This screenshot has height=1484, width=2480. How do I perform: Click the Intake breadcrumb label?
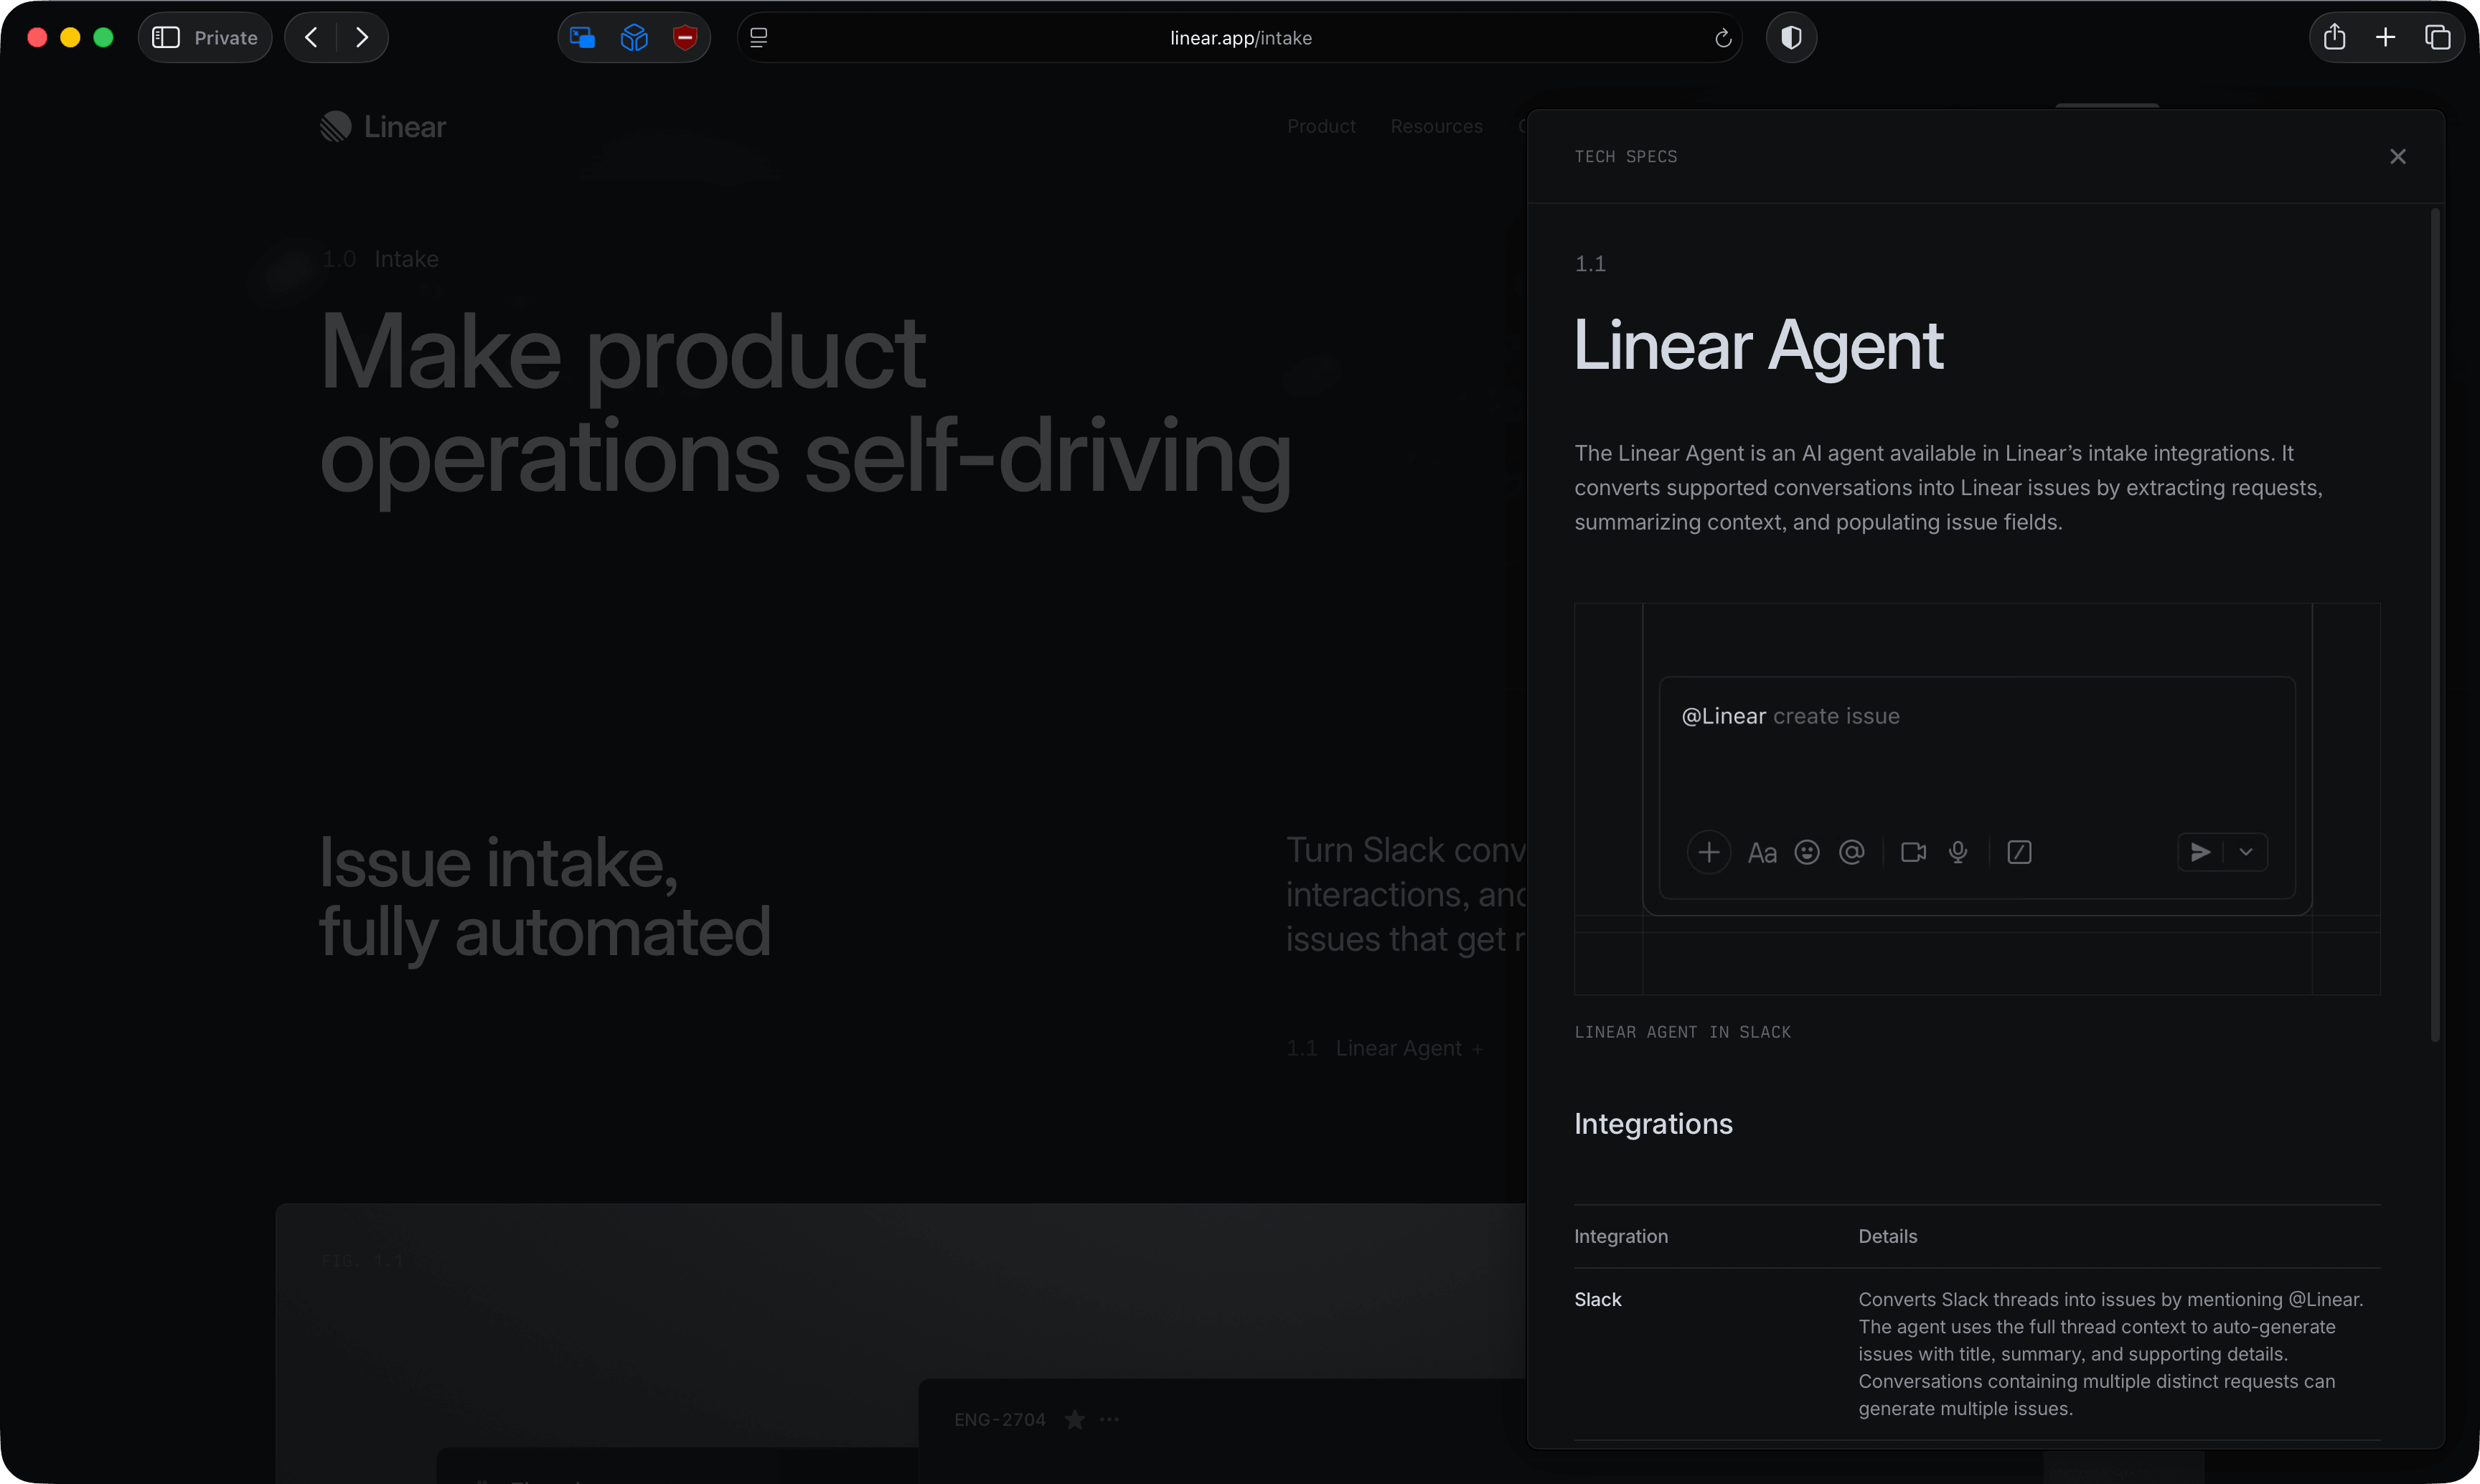point(406,259)
